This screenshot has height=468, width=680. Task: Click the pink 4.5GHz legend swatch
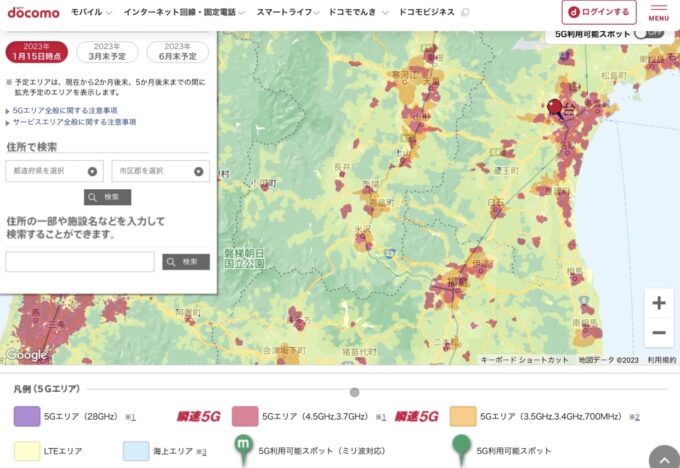245,417
